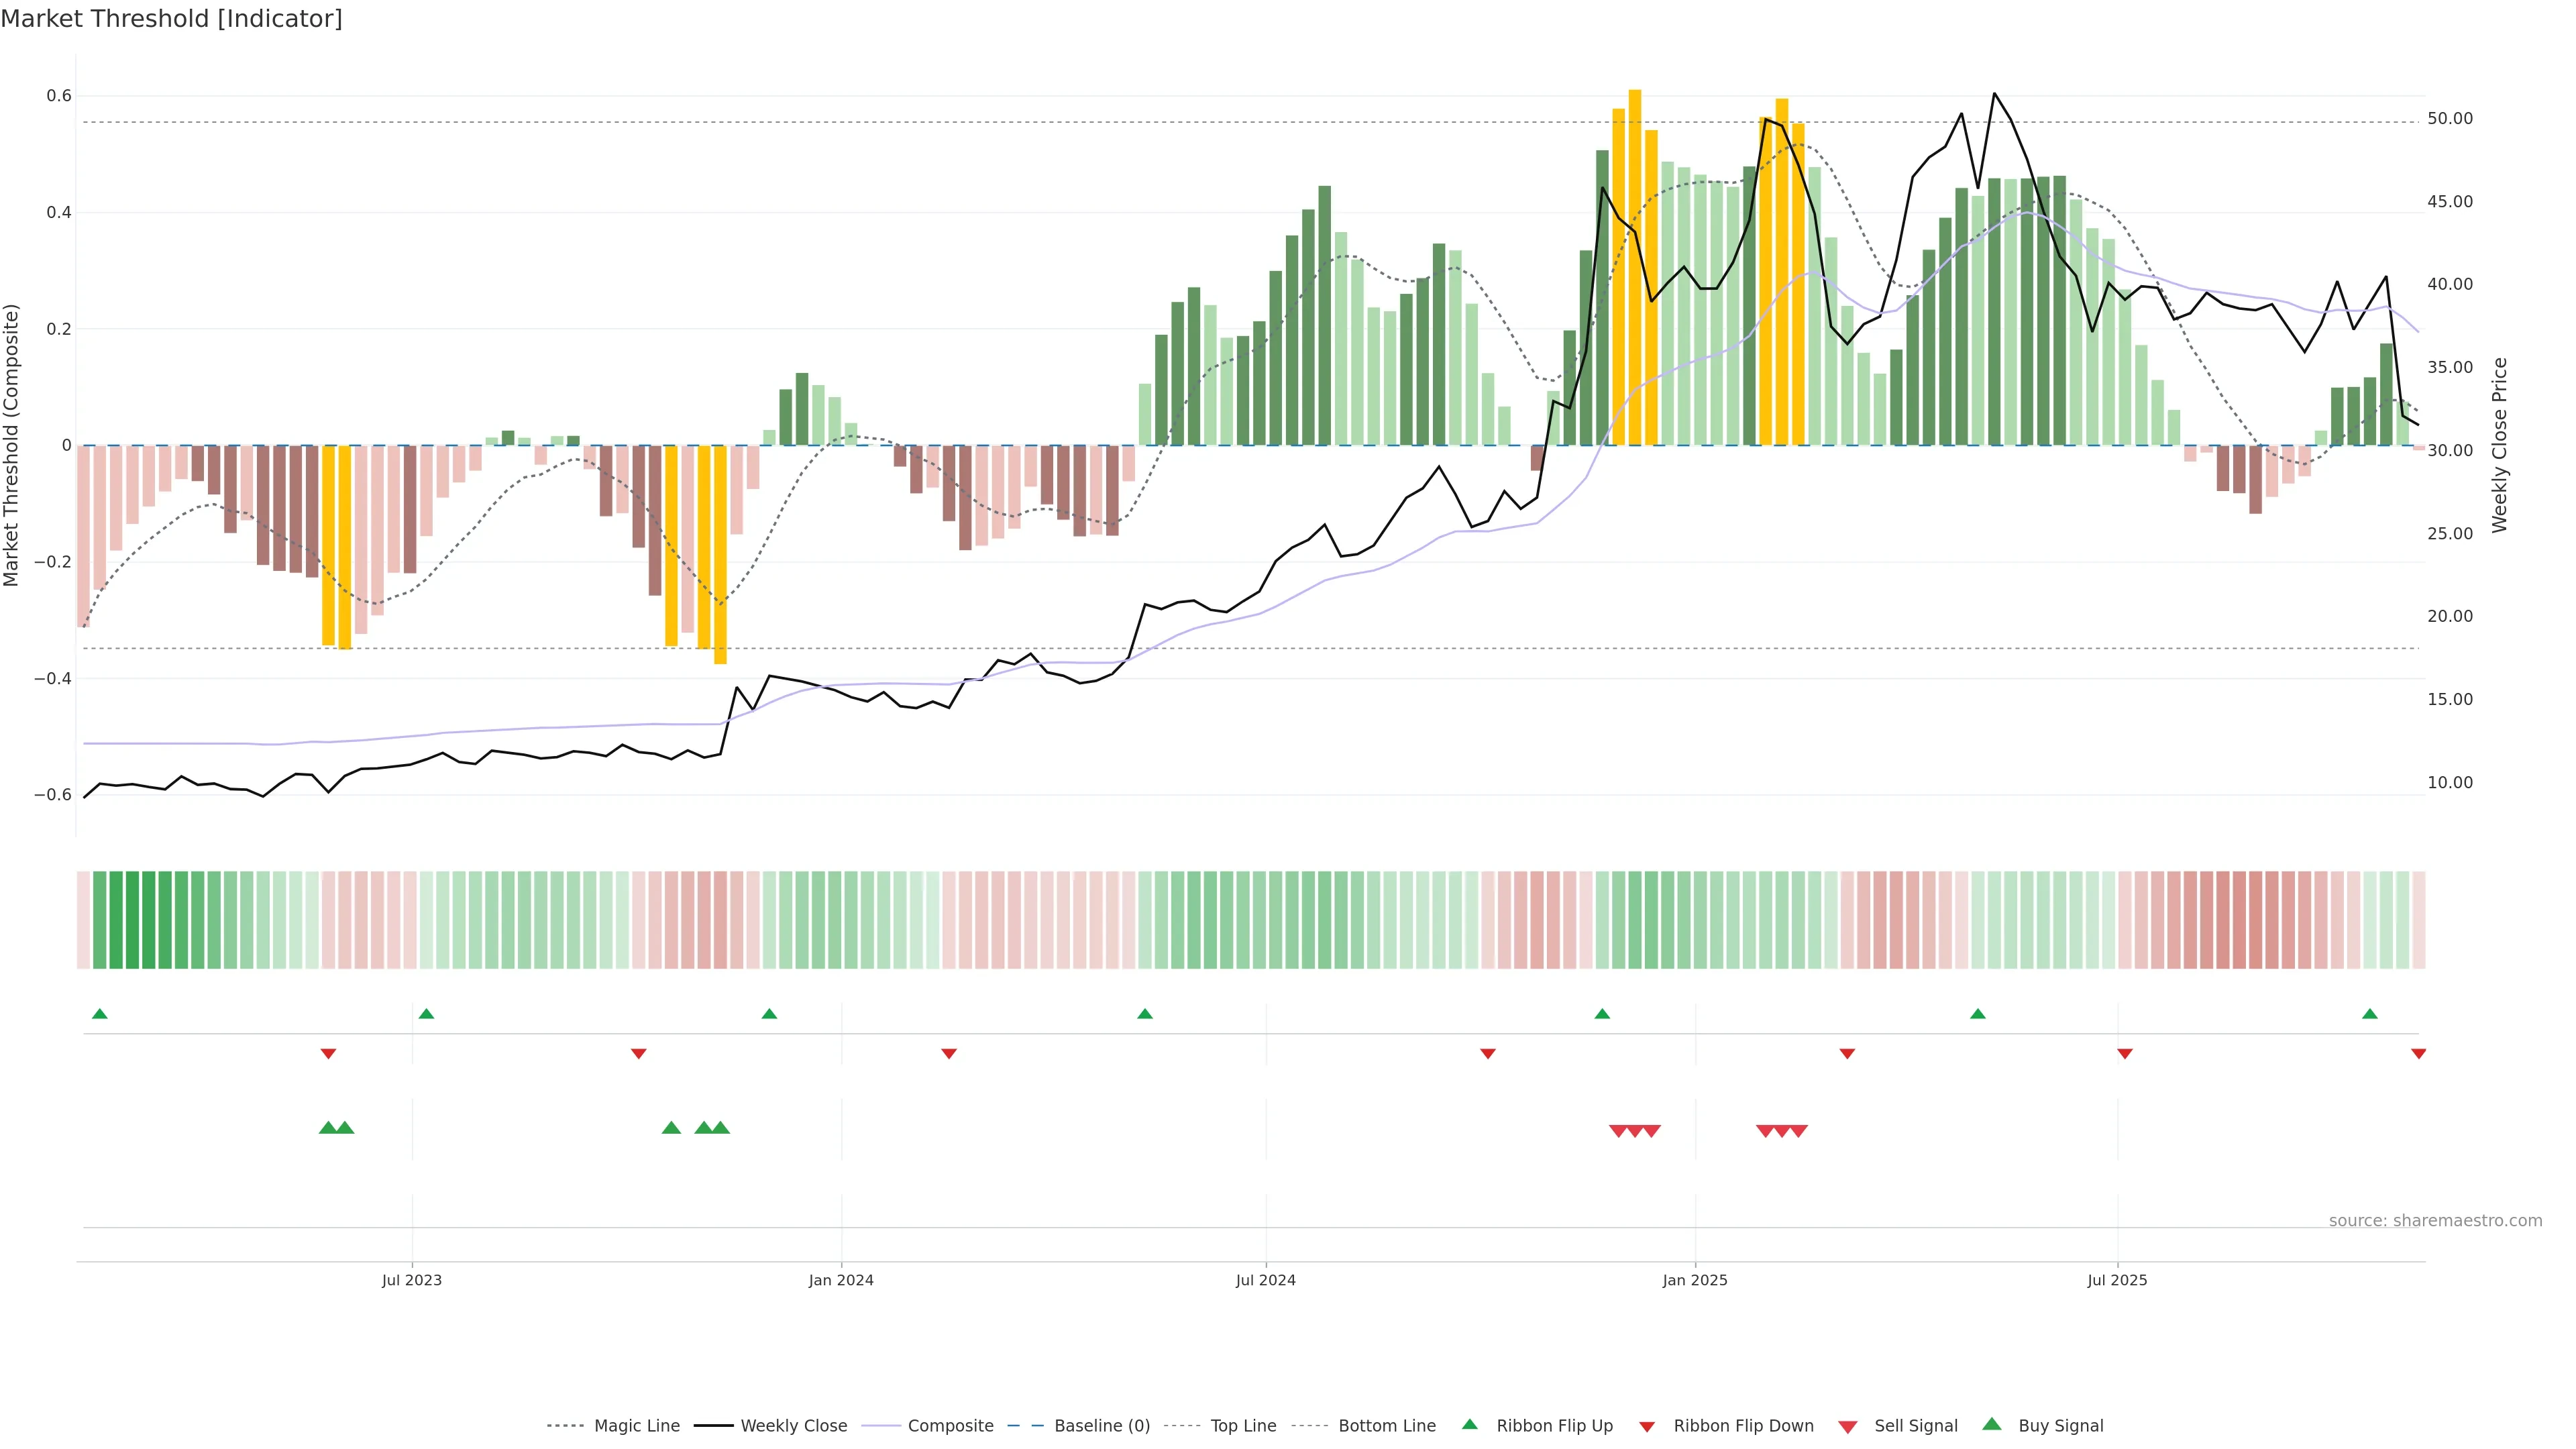Toggle the Composite legend entry

[950, 1426]
